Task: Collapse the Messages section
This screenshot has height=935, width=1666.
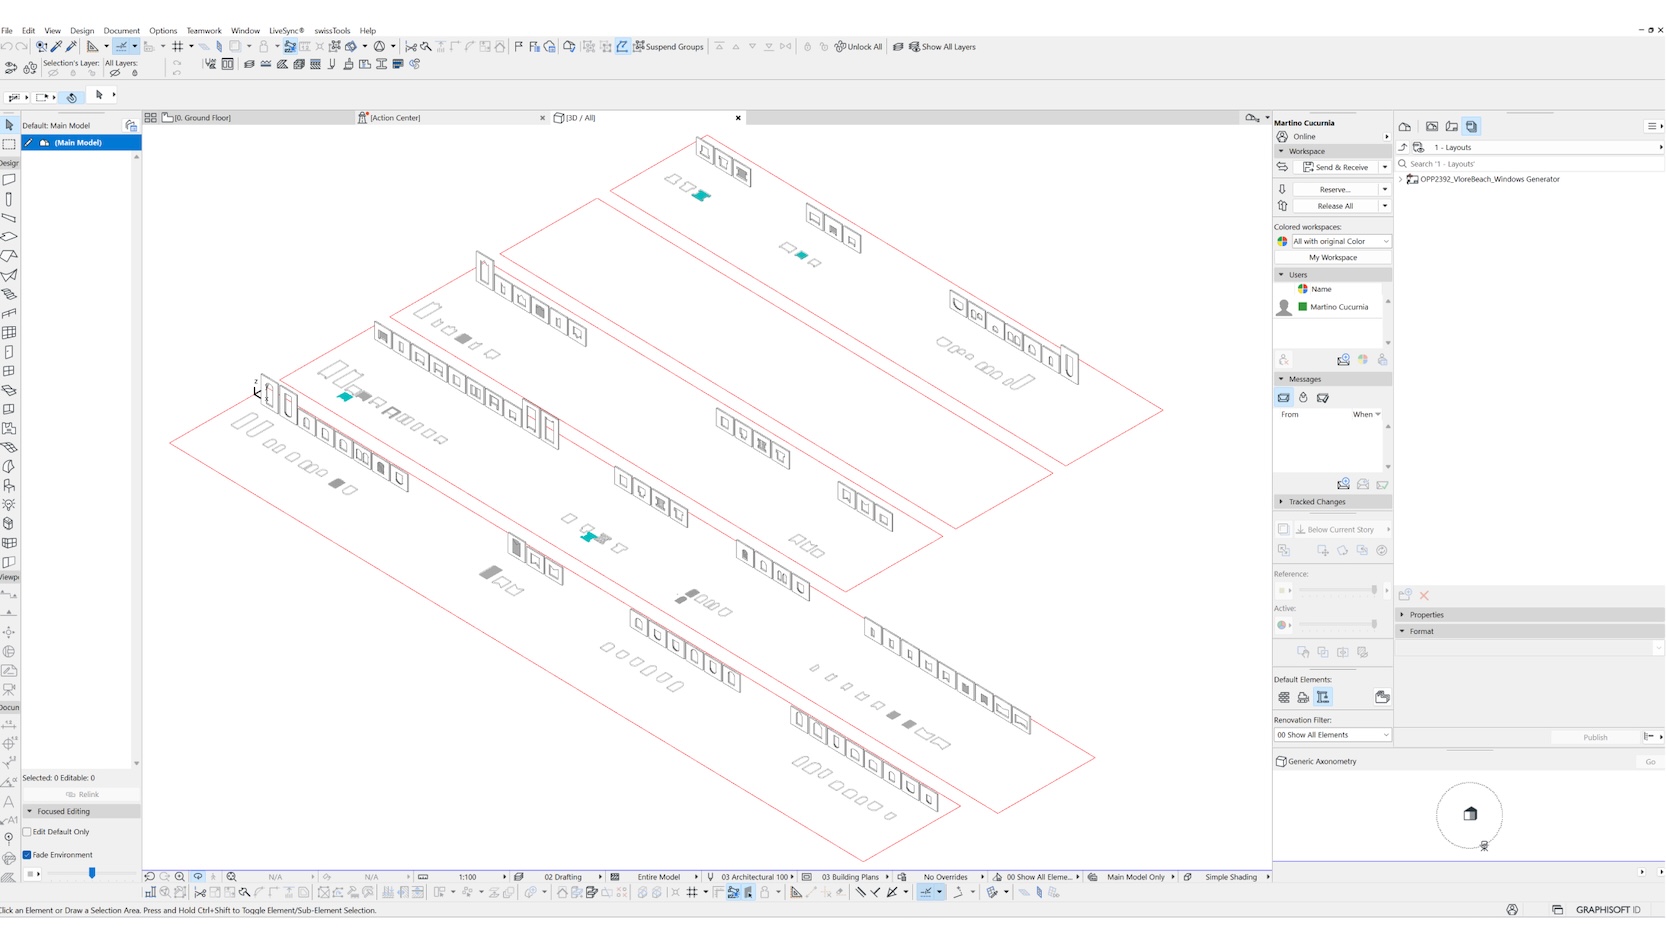Action: point(1281,380)
